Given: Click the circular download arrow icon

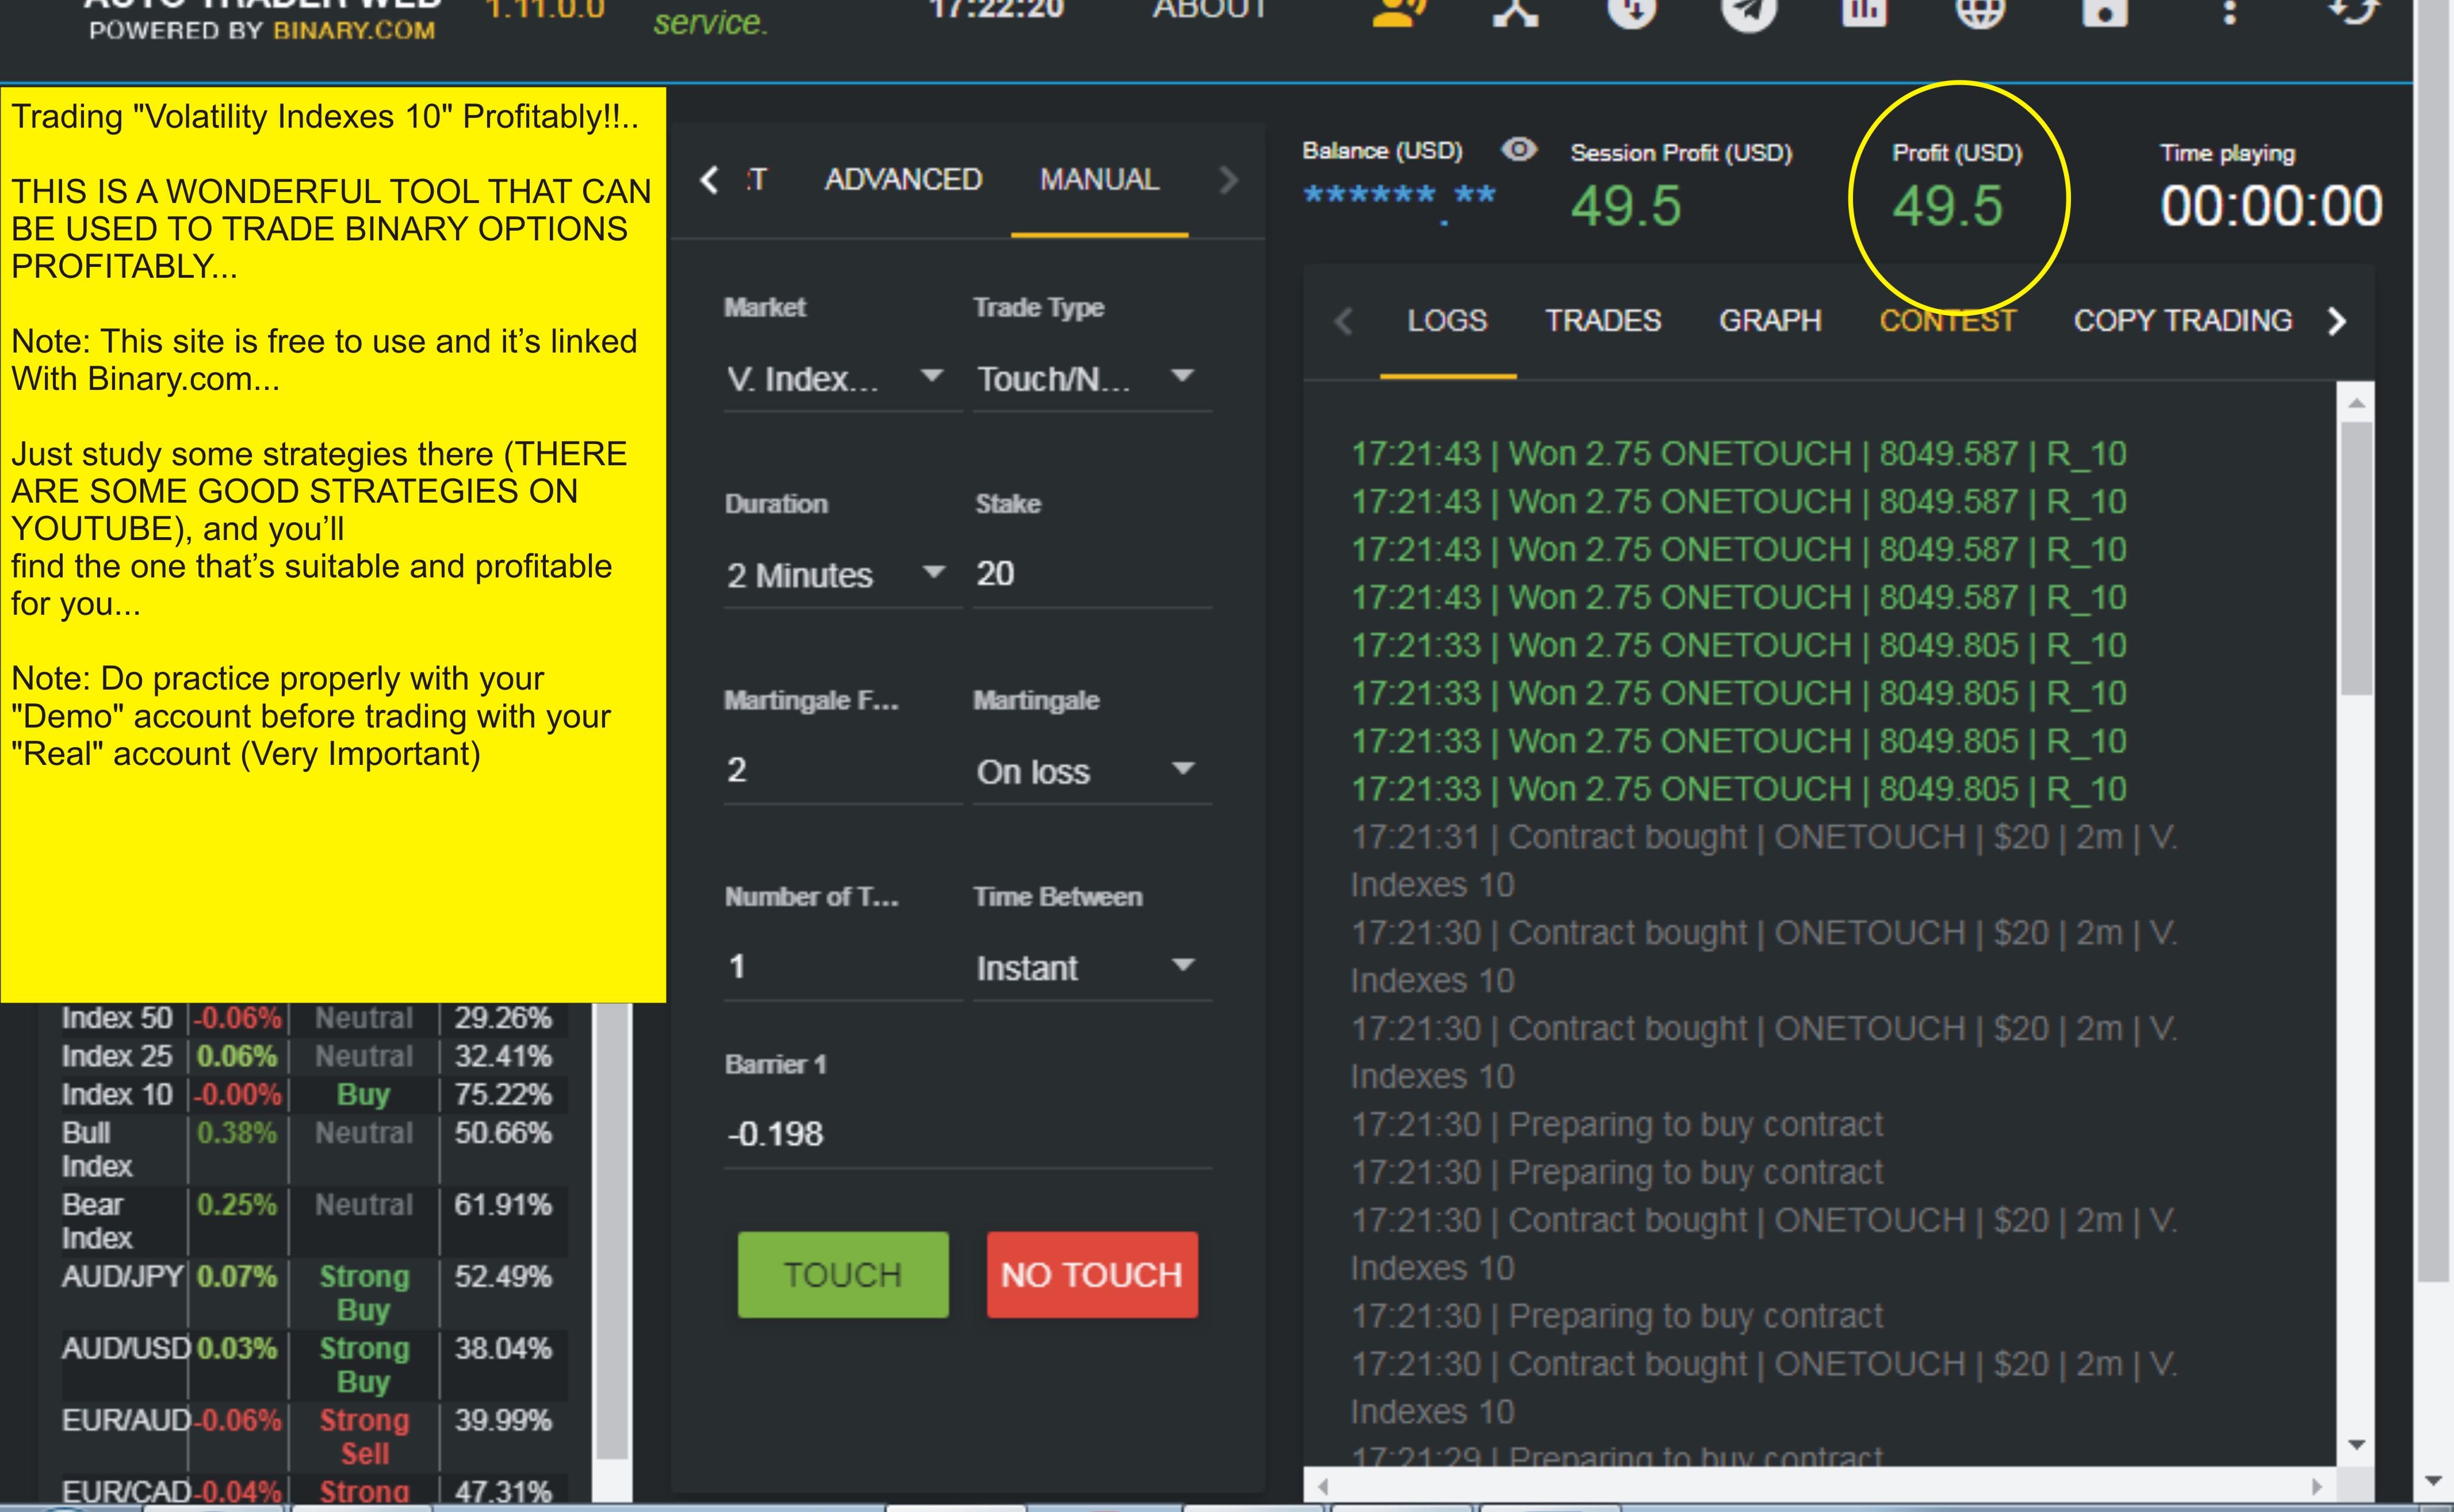Looking at the screenshot, I should click(1632, 12).
